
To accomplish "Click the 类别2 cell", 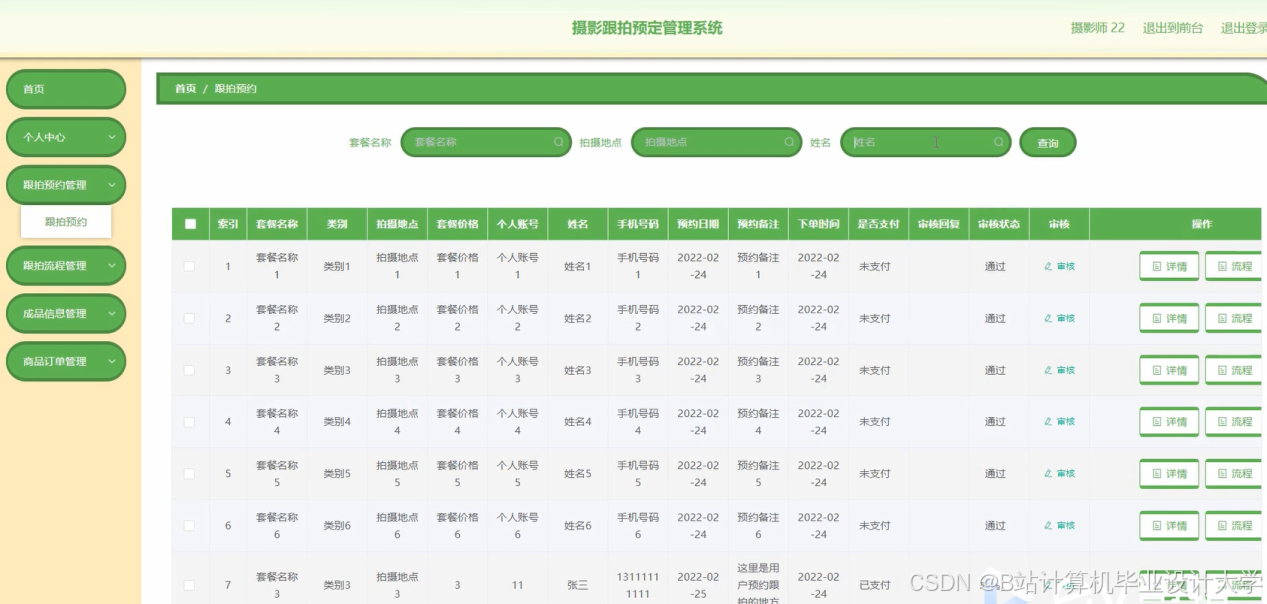I will pos(337,318).
